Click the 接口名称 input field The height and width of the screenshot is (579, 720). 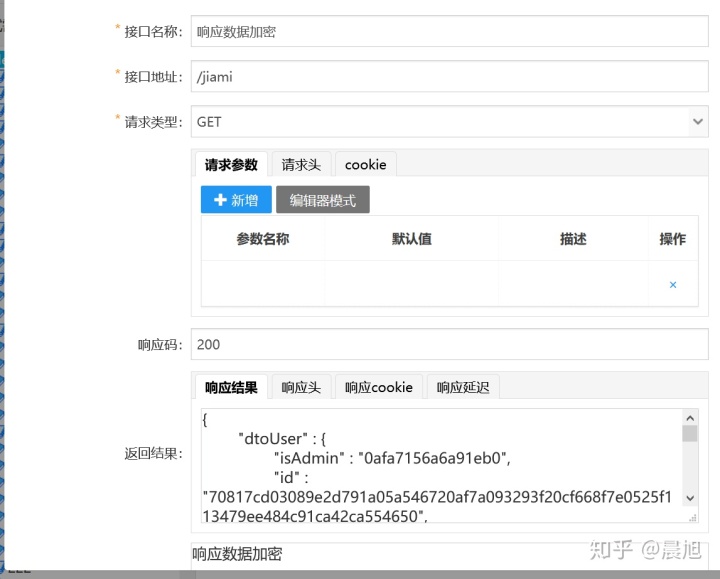point(450,31)
